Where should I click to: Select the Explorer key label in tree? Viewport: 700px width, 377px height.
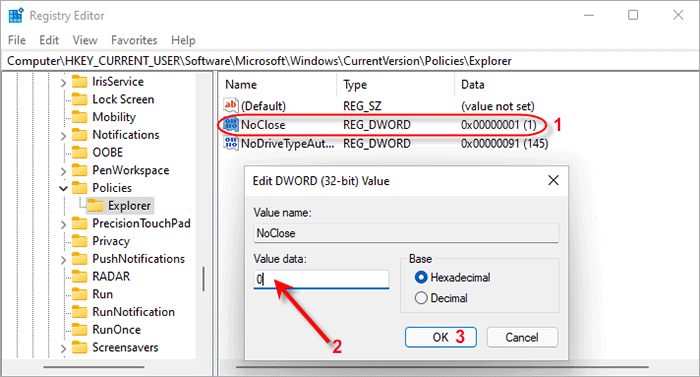tap(129, 205)
